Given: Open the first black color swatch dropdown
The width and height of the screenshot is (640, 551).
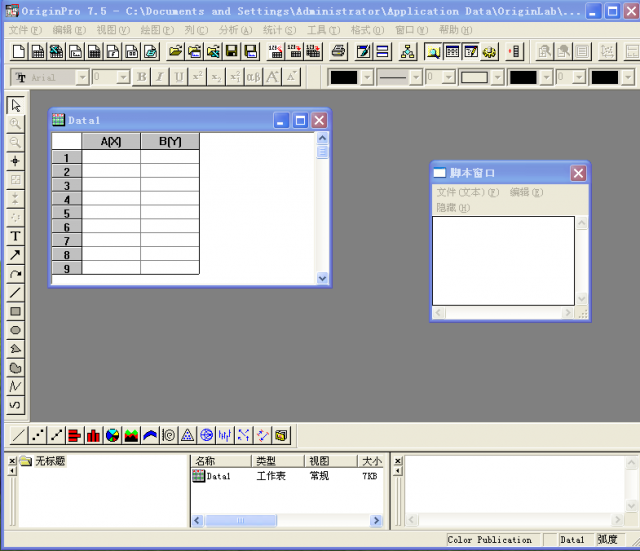Looking at the screenshot, I should pos(367,77).
